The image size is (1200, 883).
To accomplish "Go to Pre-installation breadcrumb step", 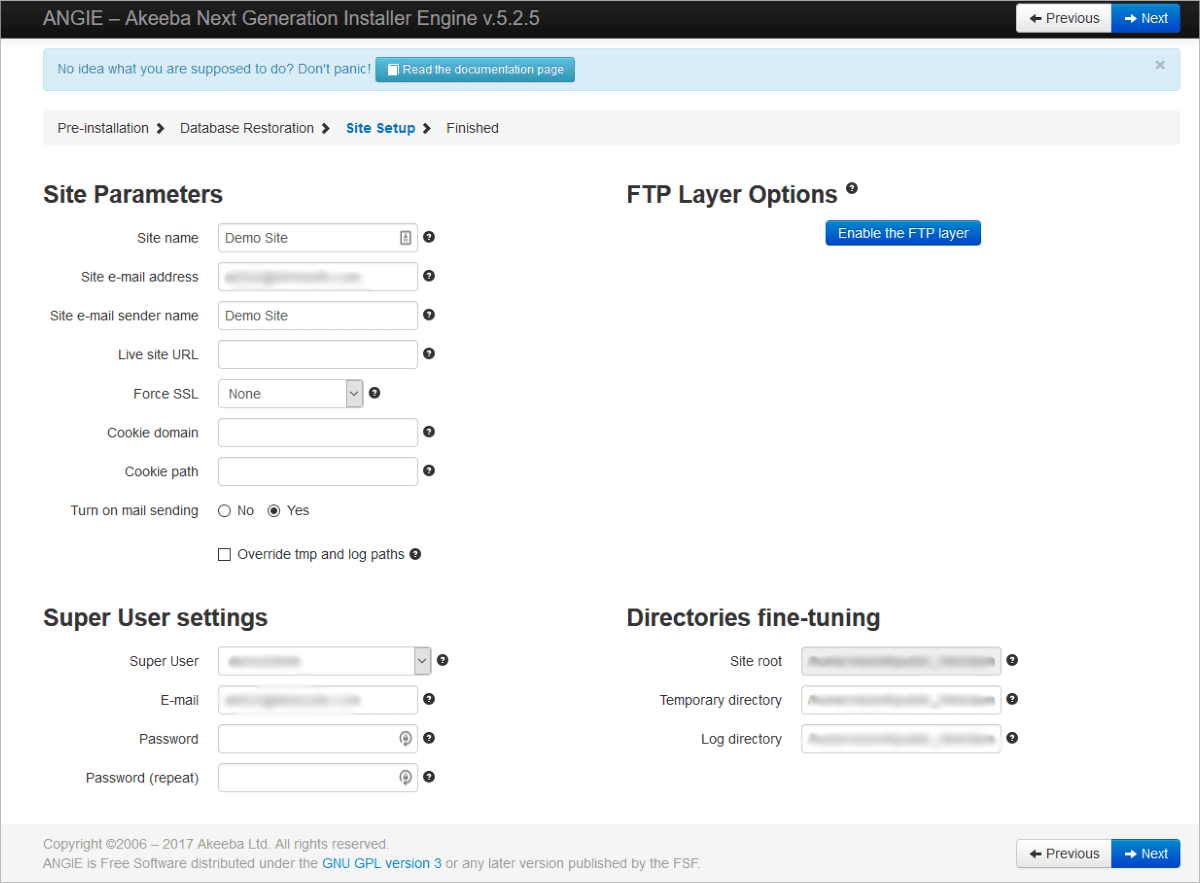I will click(x=103, y=128).
